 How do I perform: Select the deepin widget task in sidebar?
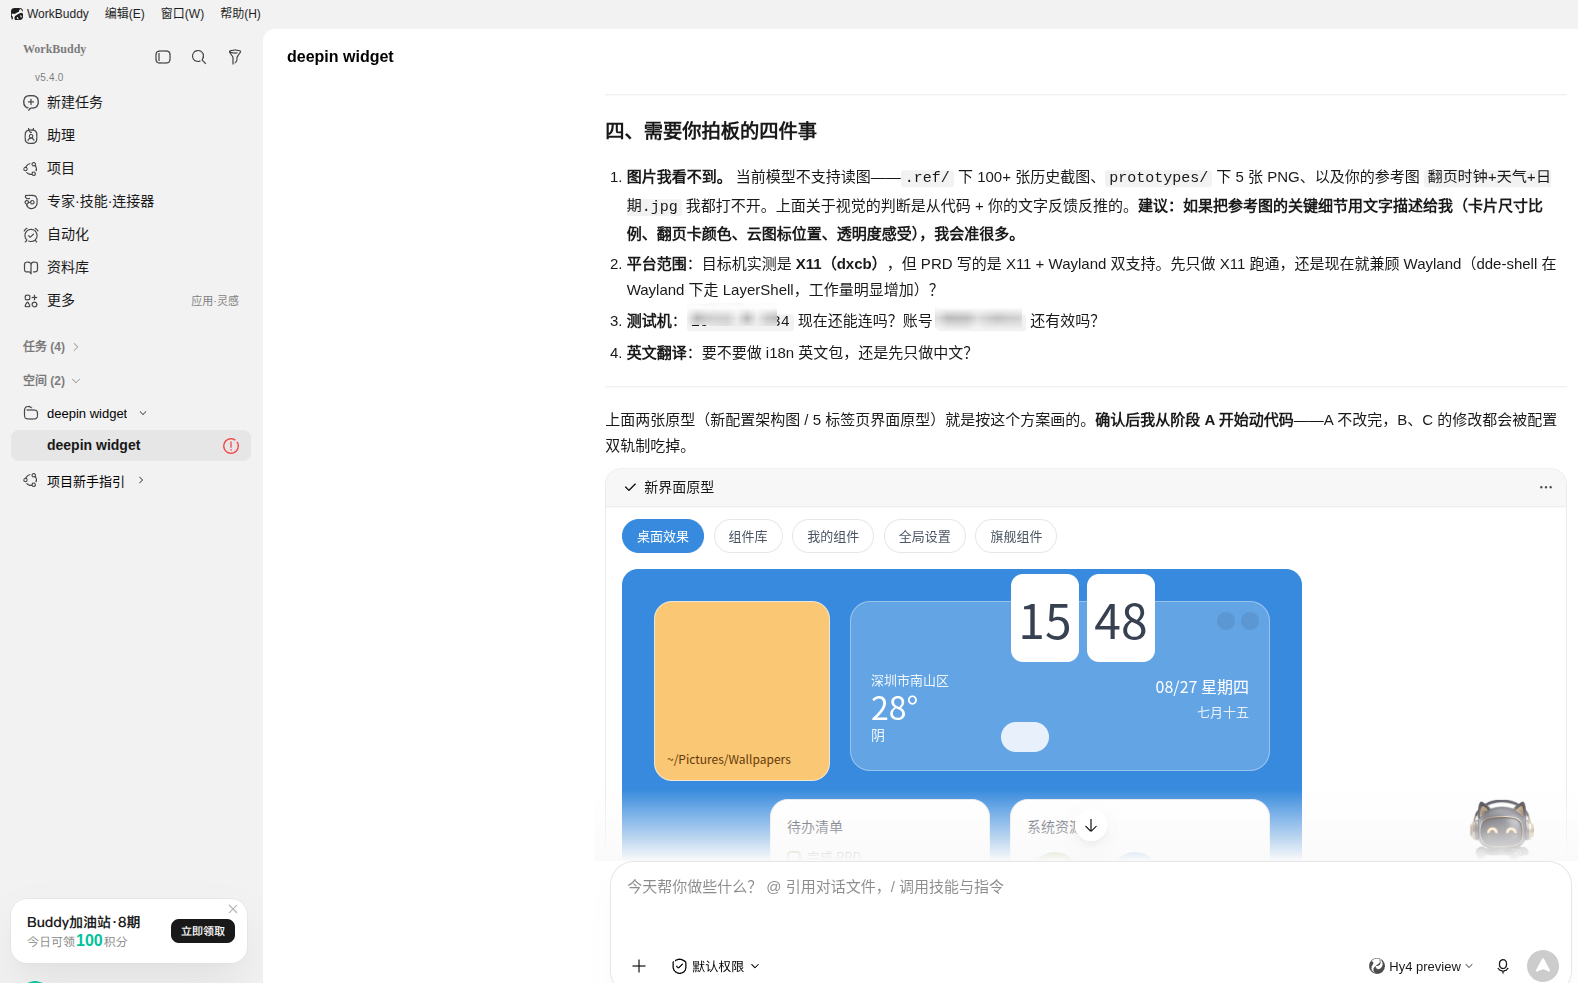tap(131, 446)
